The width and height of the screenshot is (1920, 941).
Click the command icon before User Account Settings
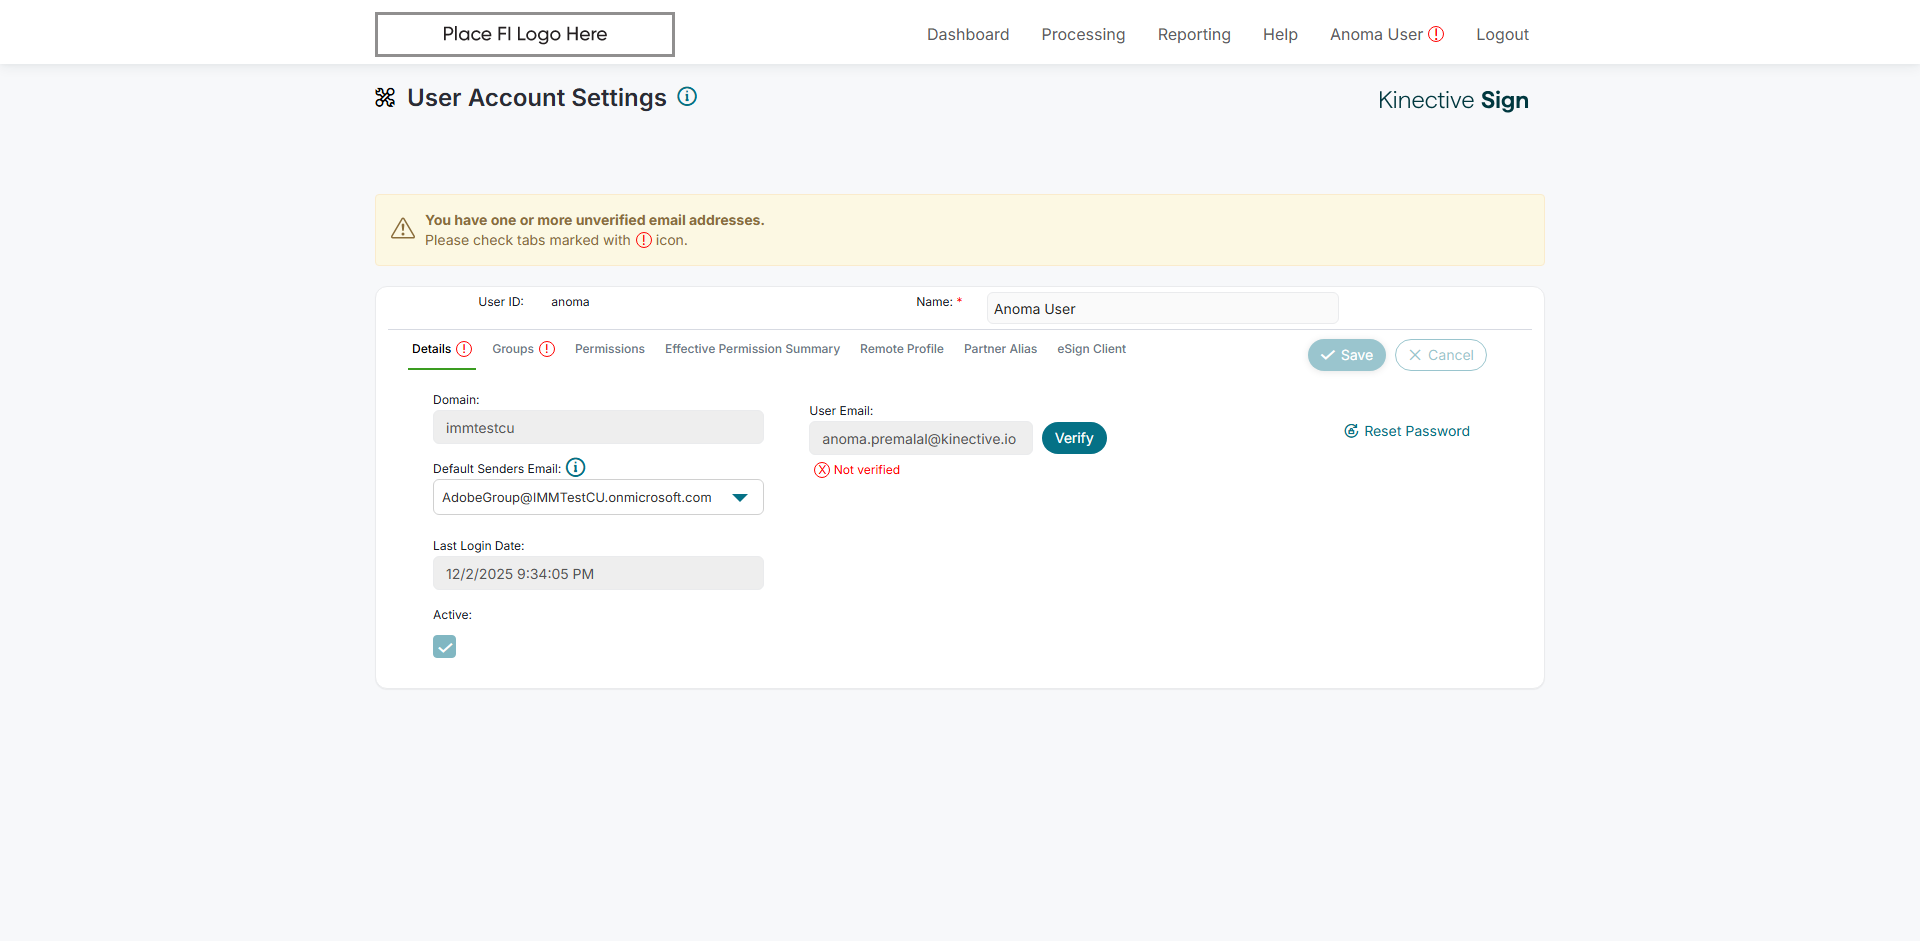[385, 97]
